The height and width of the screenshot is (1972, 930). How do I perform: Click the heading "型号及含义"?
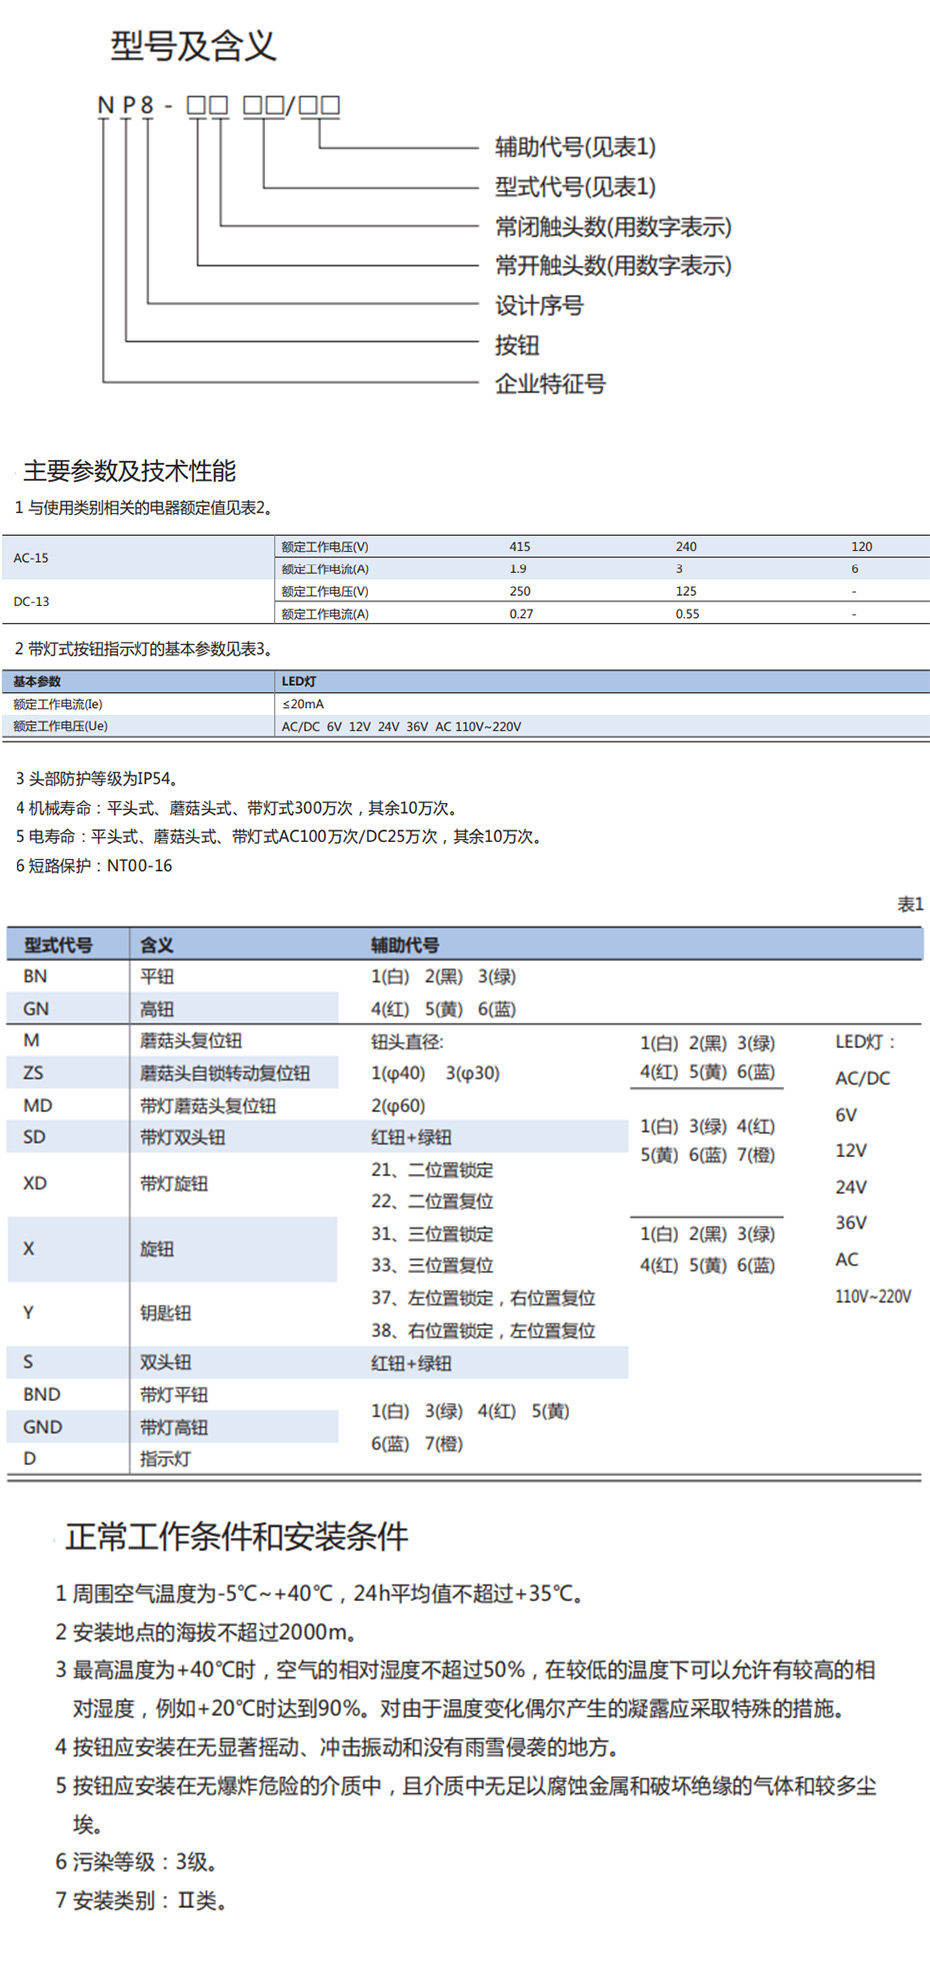point(192,46)
